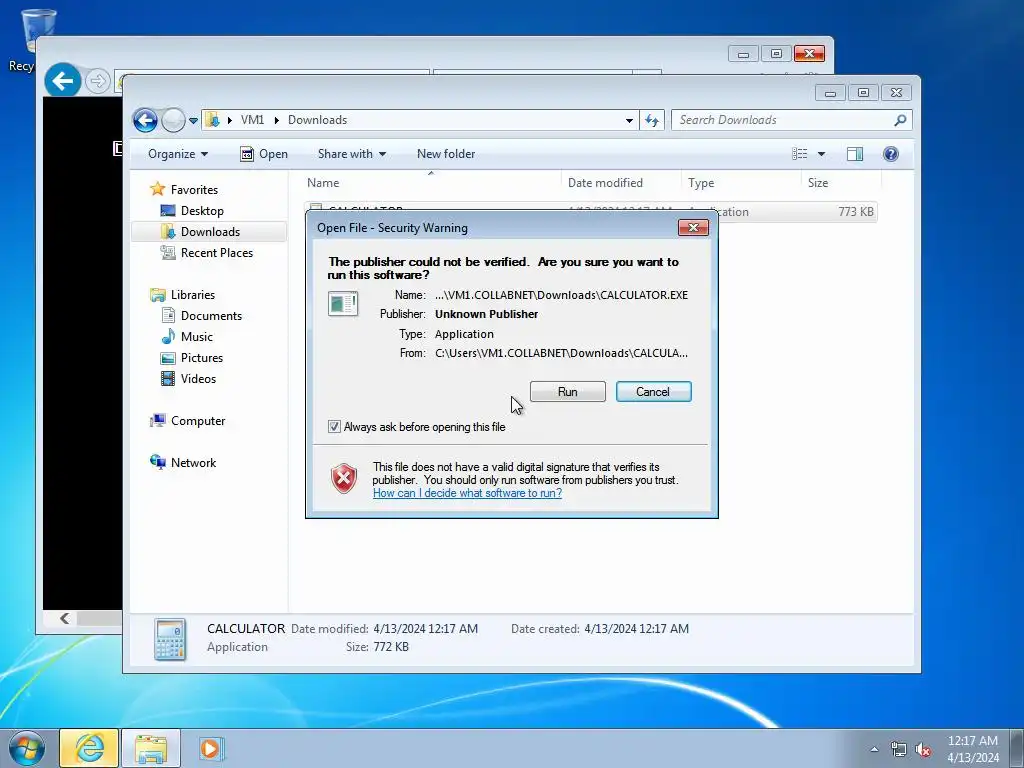Image resolution: width=1024 pixels, height=768 pixels.
Task: Open recent pages dropdown arrow beside forward button
Action: click(x=193, y=121)
